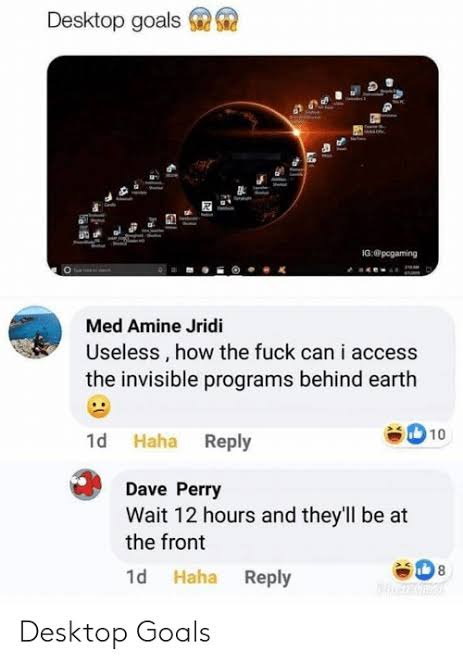463x663 pixels.
Task: Click the taskbar clock
Action: coord(412,269)
